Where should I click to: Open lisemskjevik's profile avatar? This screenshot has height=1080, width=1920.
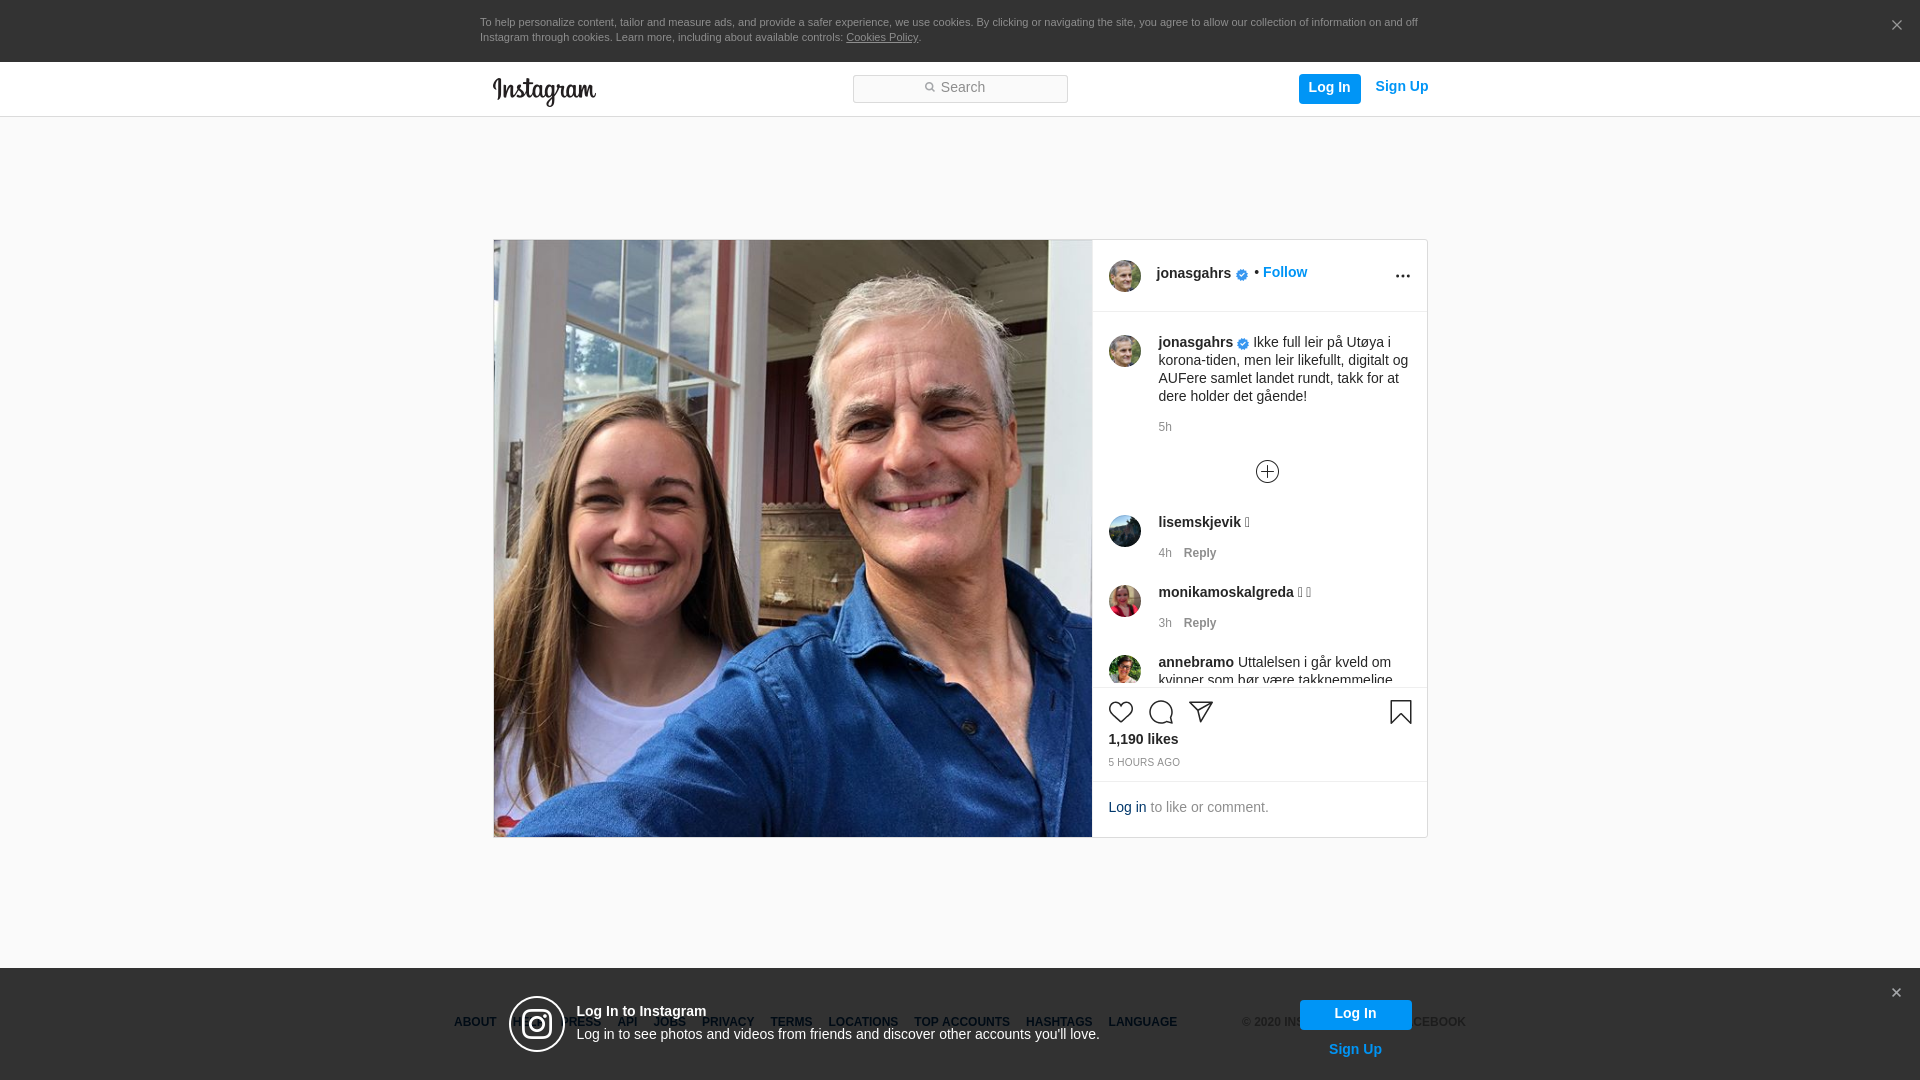pos(1124,531)
